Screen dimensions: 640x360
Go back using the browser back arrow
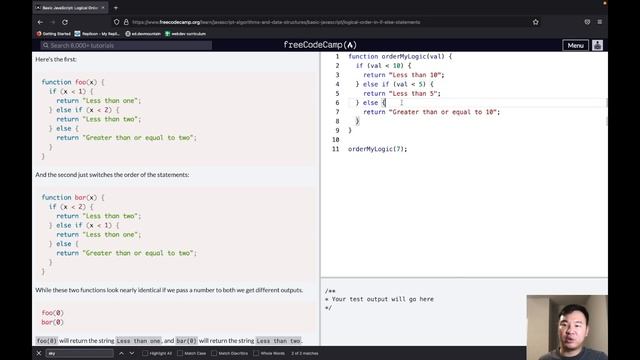[40, 22]
